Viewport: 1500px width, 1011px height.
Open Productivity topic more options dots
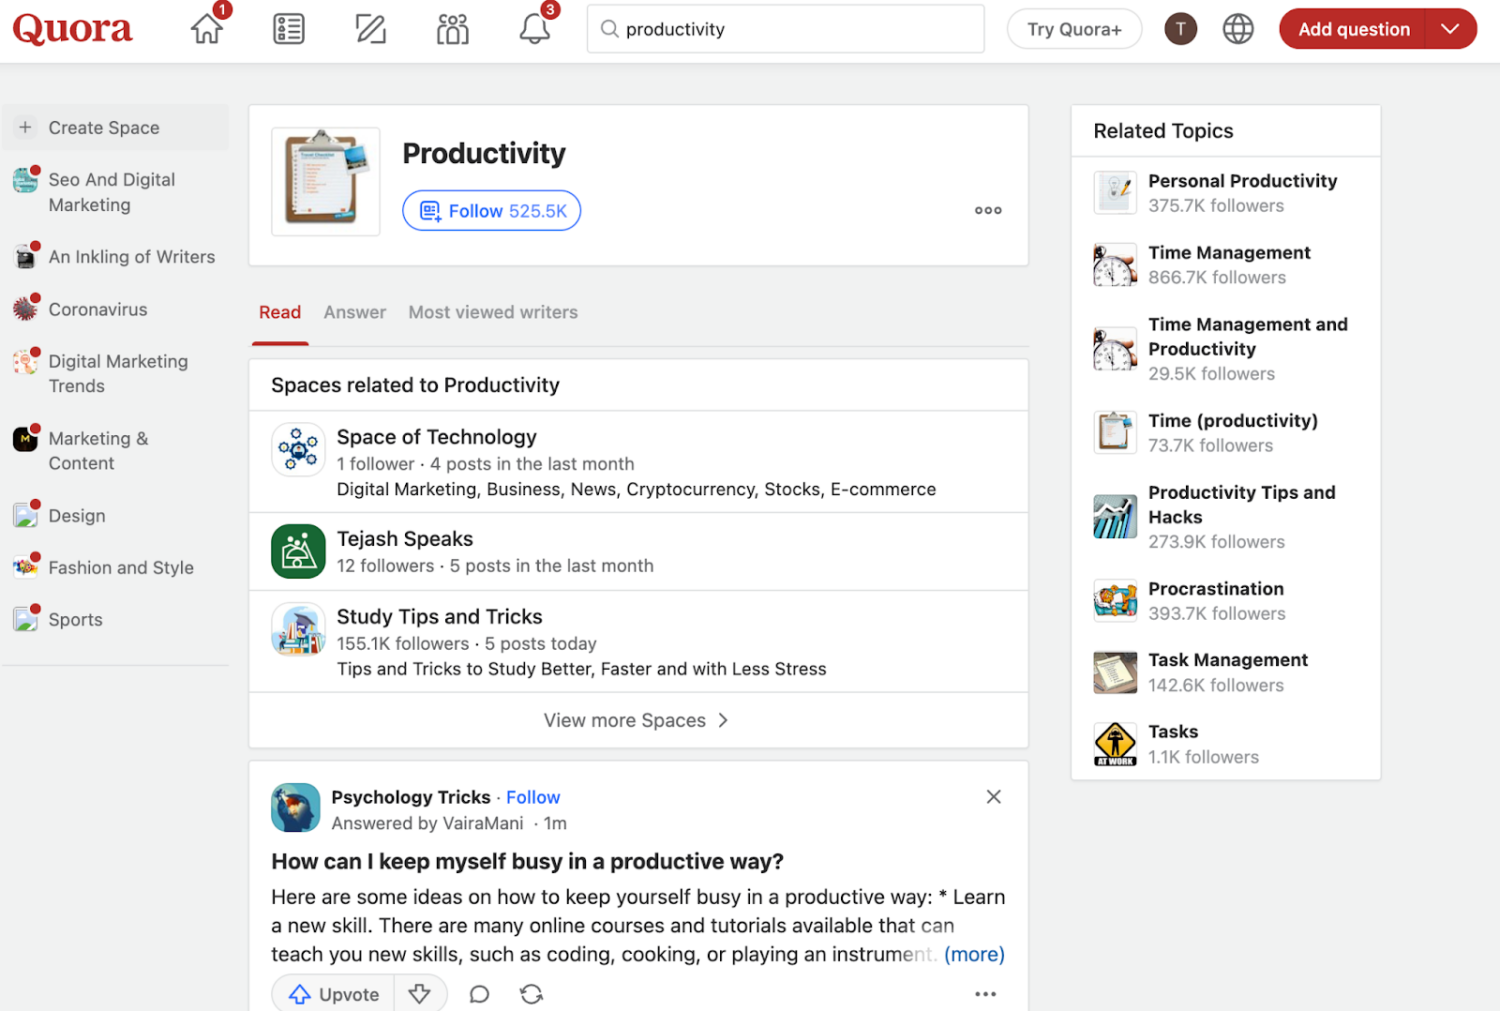tap(988, 210)
